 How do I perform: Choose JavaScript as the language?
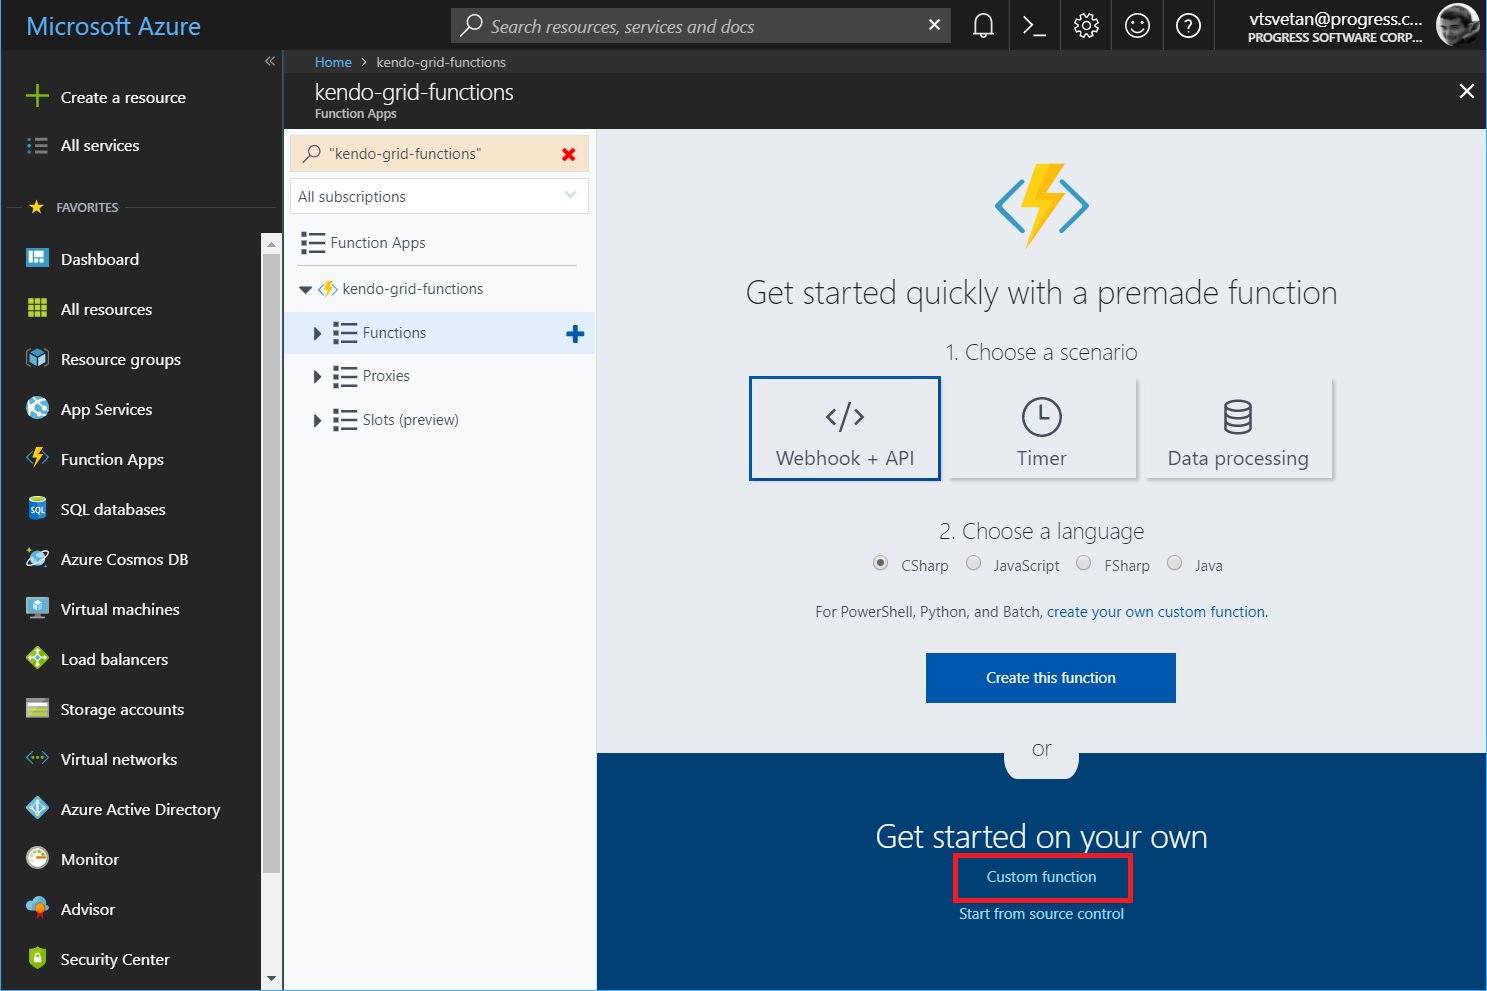(x=974, y=563)
